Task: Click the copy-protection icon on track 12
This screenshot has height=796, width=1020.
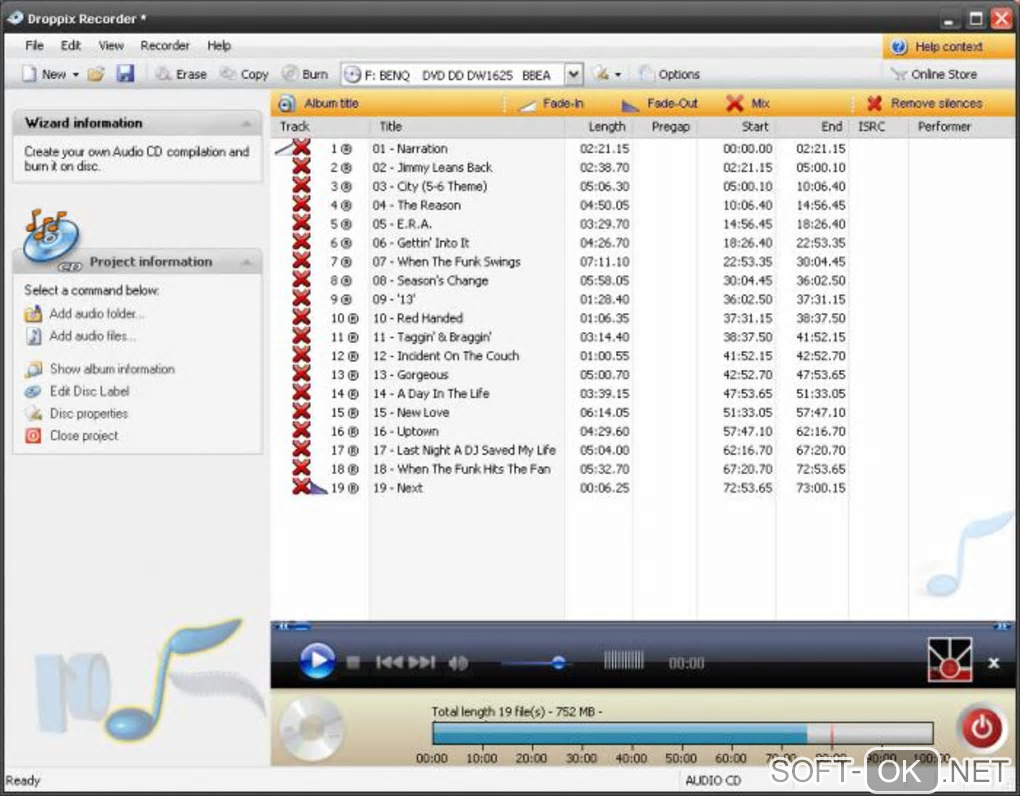Action: [x=353, y=357]
